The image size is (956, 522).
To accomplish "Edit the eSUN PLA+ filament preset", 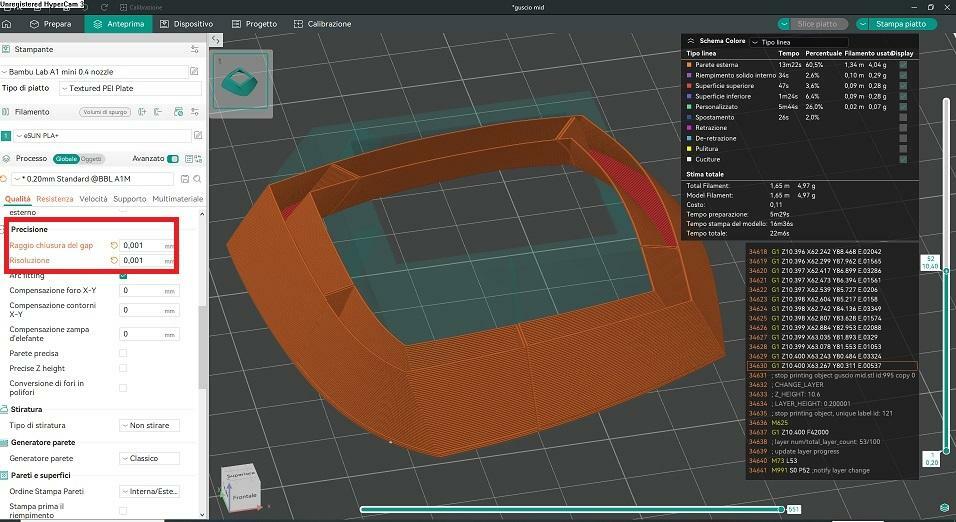I will 198,135.
